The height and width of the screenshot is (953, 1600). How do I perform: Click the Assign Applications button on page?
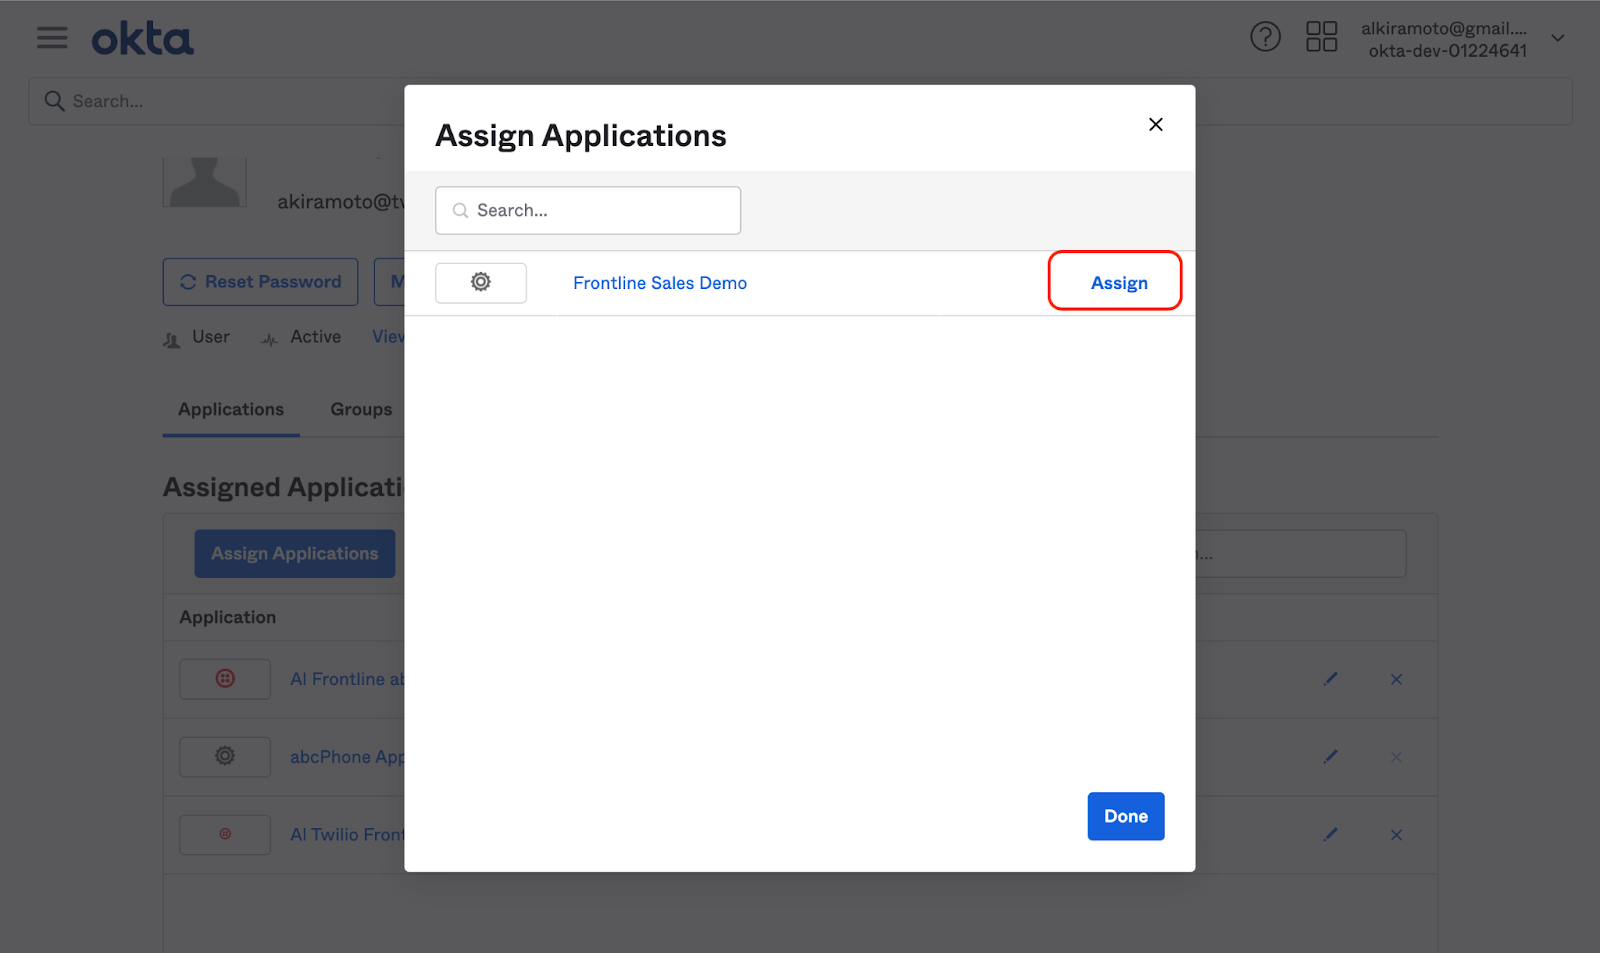pos(295,553)
